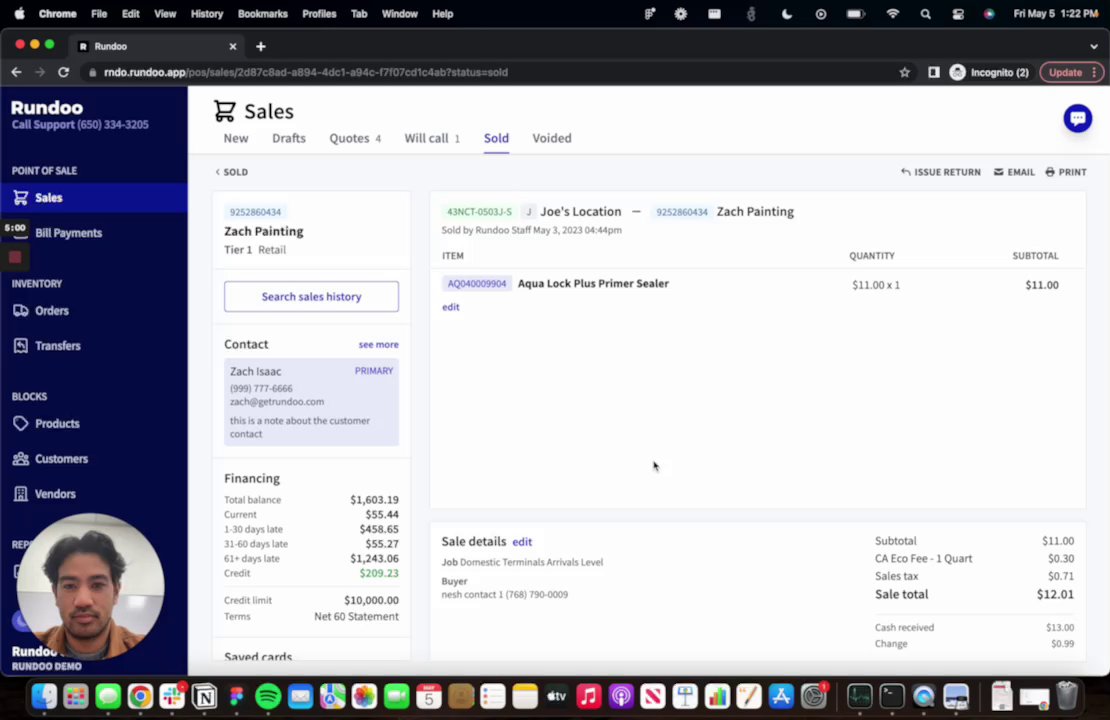The height and width of the screenshot is (720, 1110).
Task: Click Joe's Location label
Action: click(x=580, y=212)
